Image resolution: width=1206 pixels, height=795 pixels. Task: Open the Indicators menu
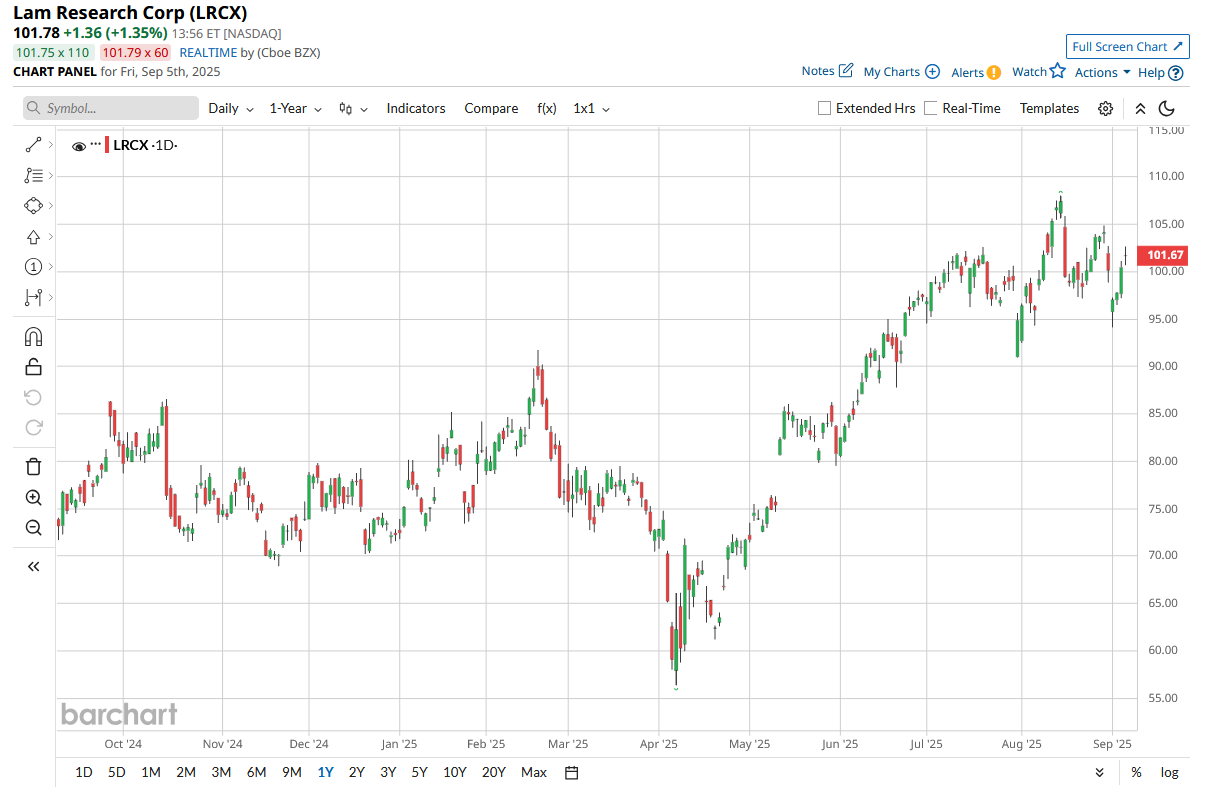pyautogui.click(x=416, y=108)
